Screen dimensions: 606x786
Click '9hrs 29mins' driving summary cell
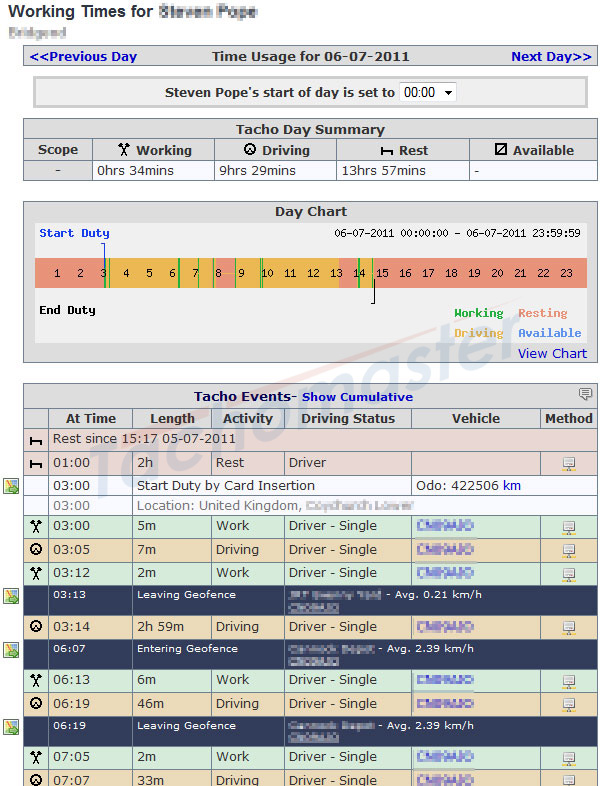coord(275,170)
